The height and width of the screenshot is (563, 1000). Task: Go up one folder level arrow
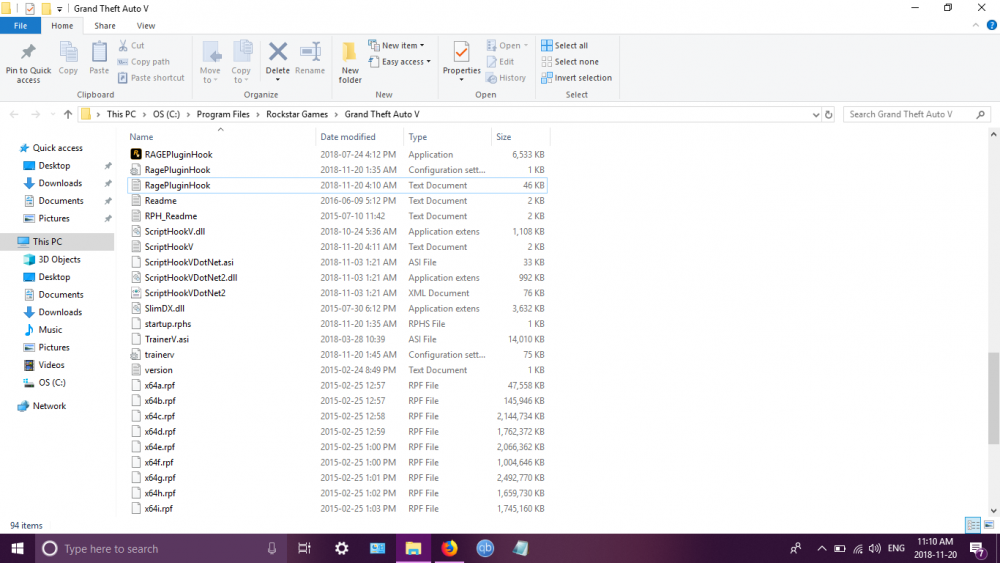68,114
